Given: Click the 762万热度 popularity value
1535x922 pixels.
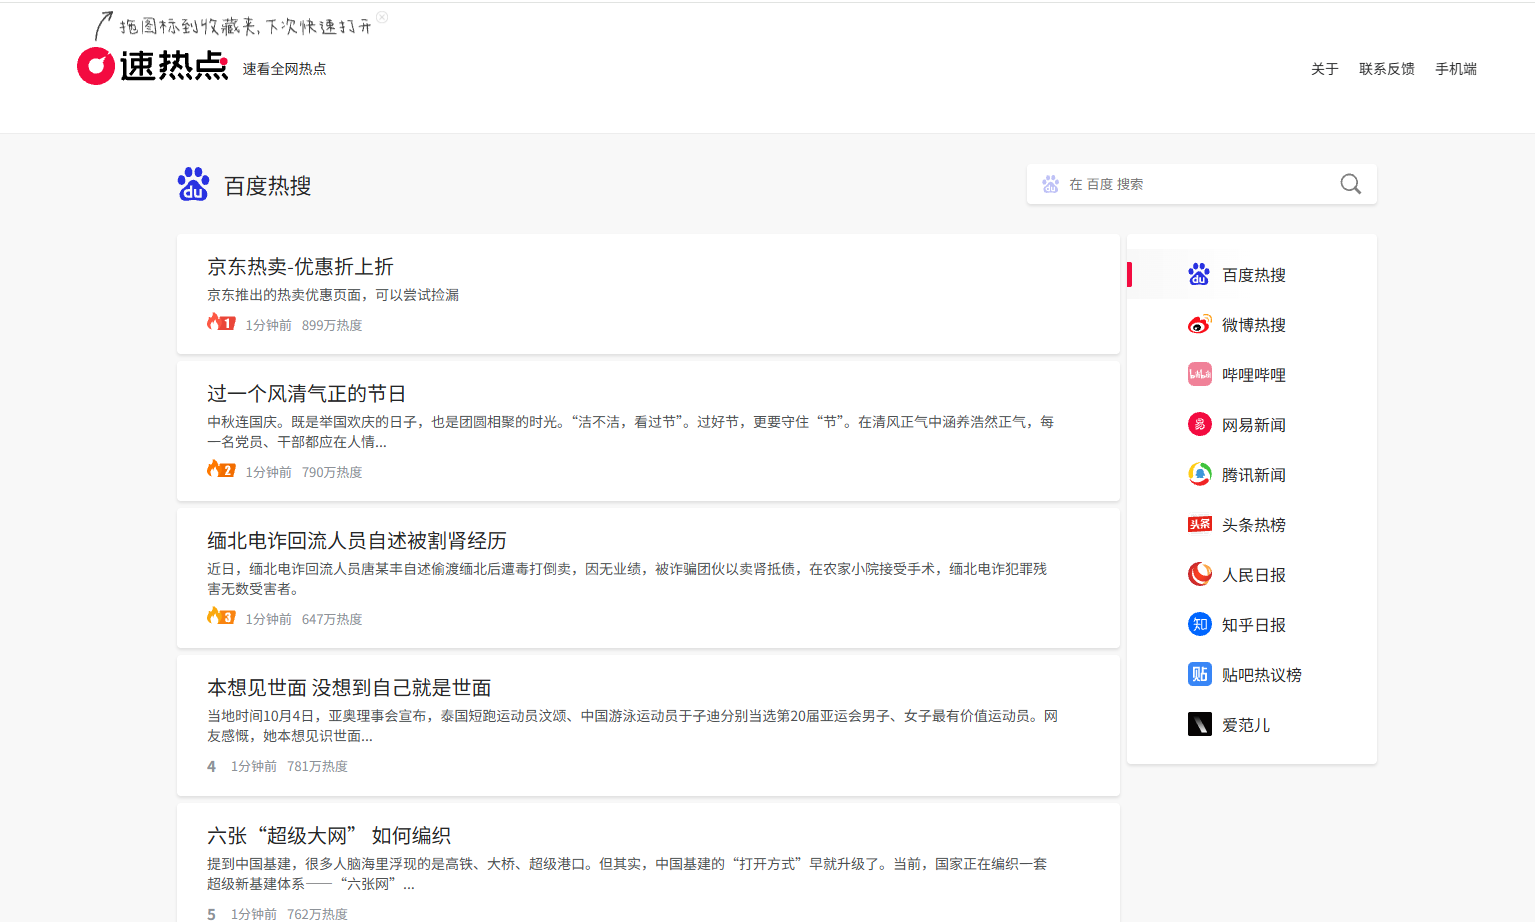Looking at the screenshot, I should 317,914.
